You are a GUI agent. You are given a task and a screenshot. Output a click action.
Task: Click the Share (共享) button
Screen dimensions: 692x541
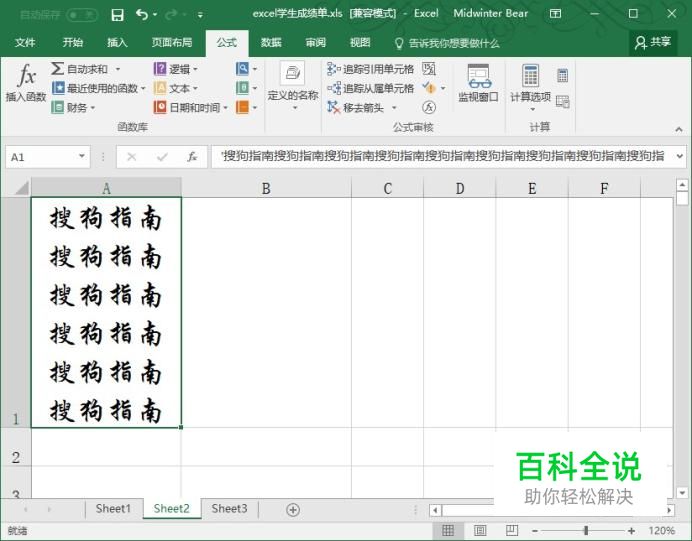point(653,42)
